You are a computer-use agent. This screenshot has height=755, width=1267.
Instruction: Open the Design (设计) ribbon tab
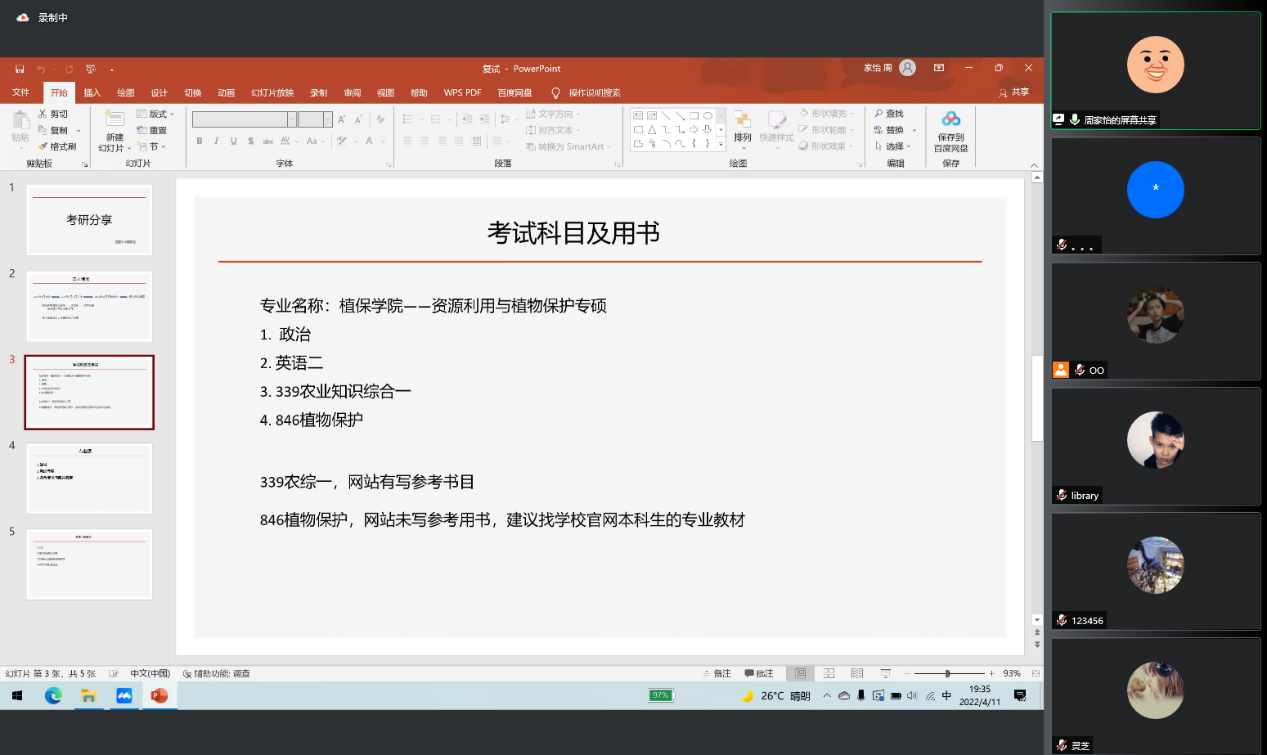(x=159, y=93)
